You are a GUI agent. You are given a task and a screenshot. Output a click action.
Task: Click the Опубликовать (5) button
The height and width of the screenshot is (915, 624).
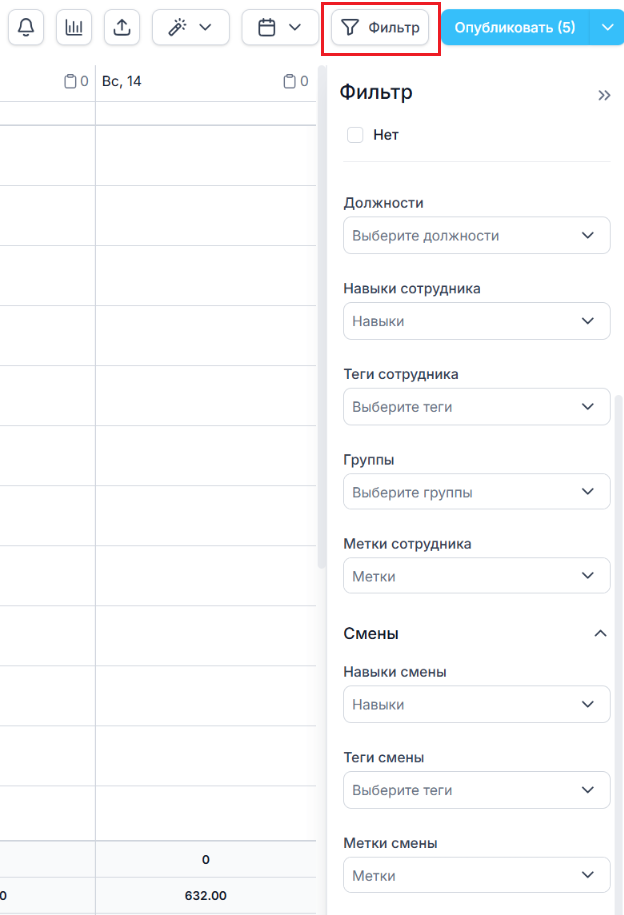point(515,27)
